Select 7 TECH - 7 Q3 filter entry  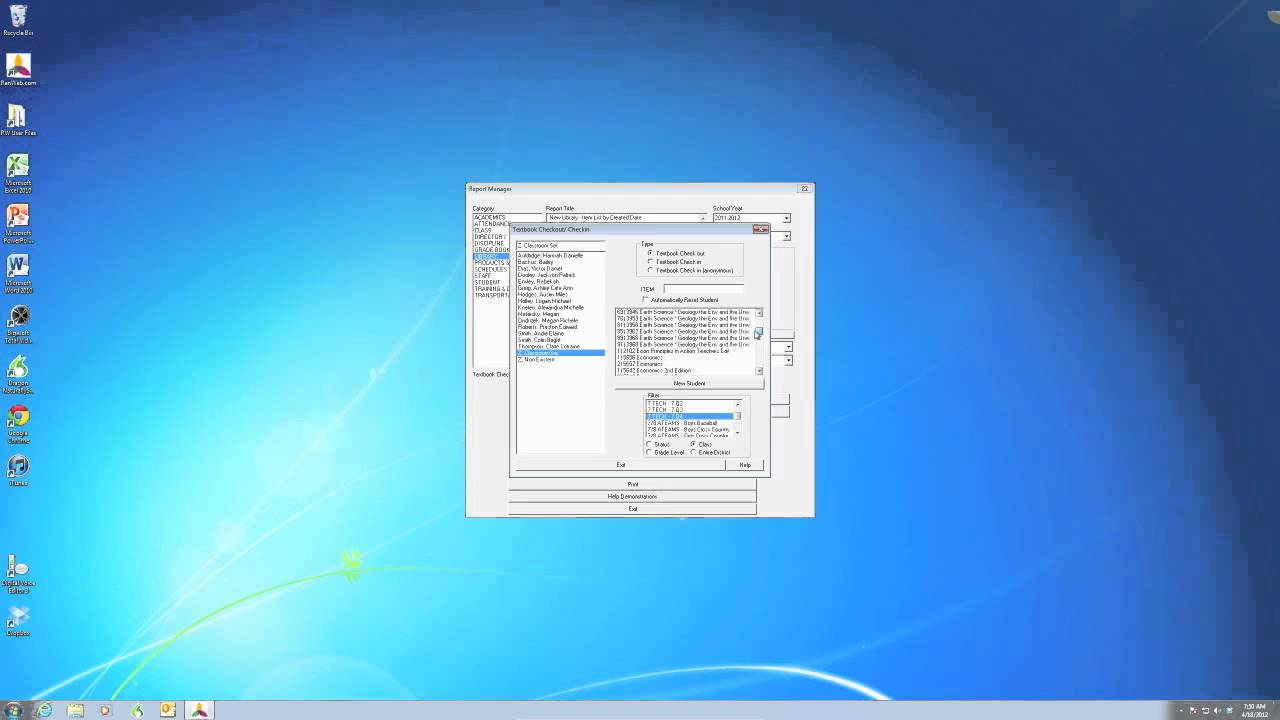click(690, 410)
